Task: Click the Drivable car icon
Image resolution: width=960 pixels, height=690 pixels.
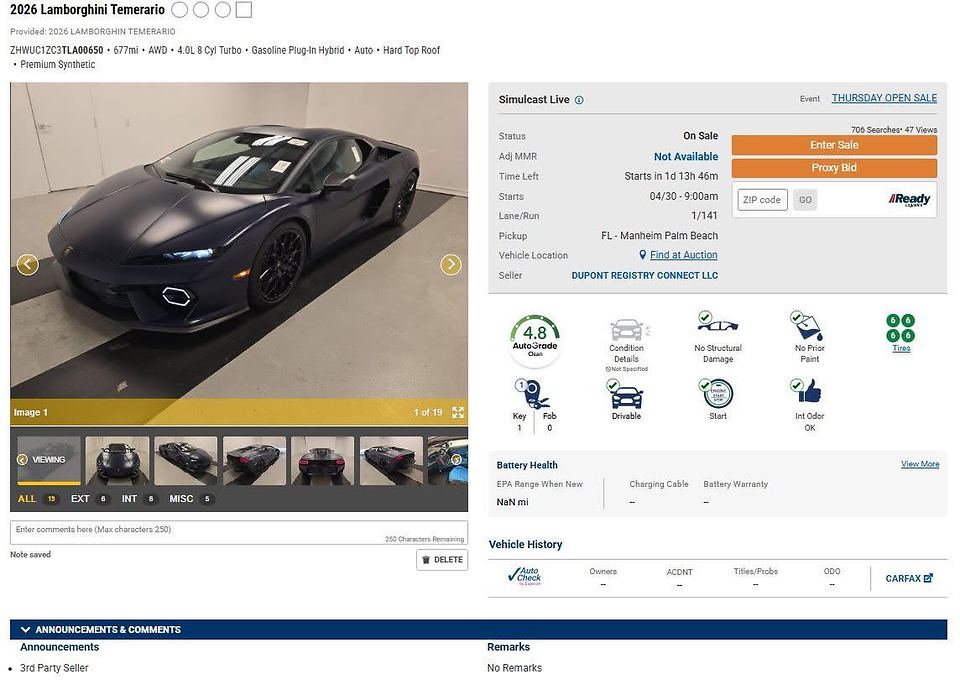Action: (x=626, y=395)
